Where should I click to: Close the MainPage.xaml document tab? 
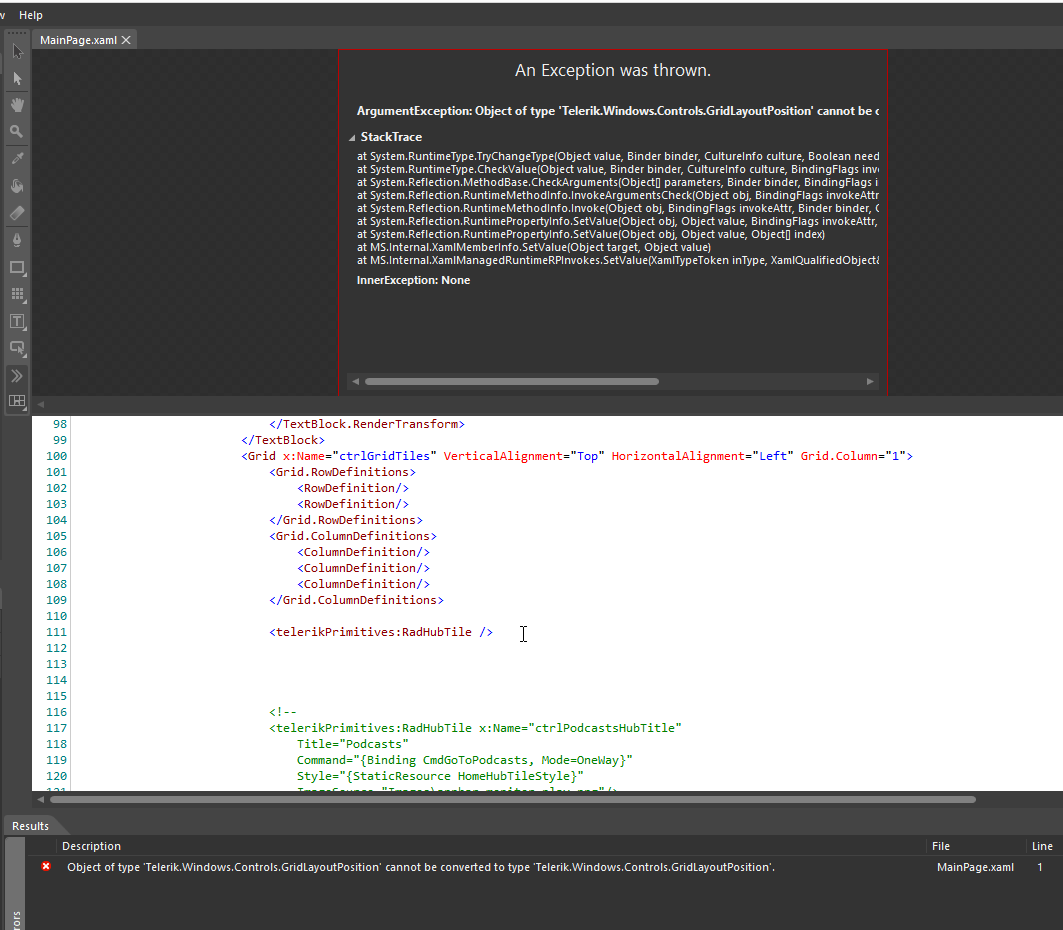tap(126, 40)
